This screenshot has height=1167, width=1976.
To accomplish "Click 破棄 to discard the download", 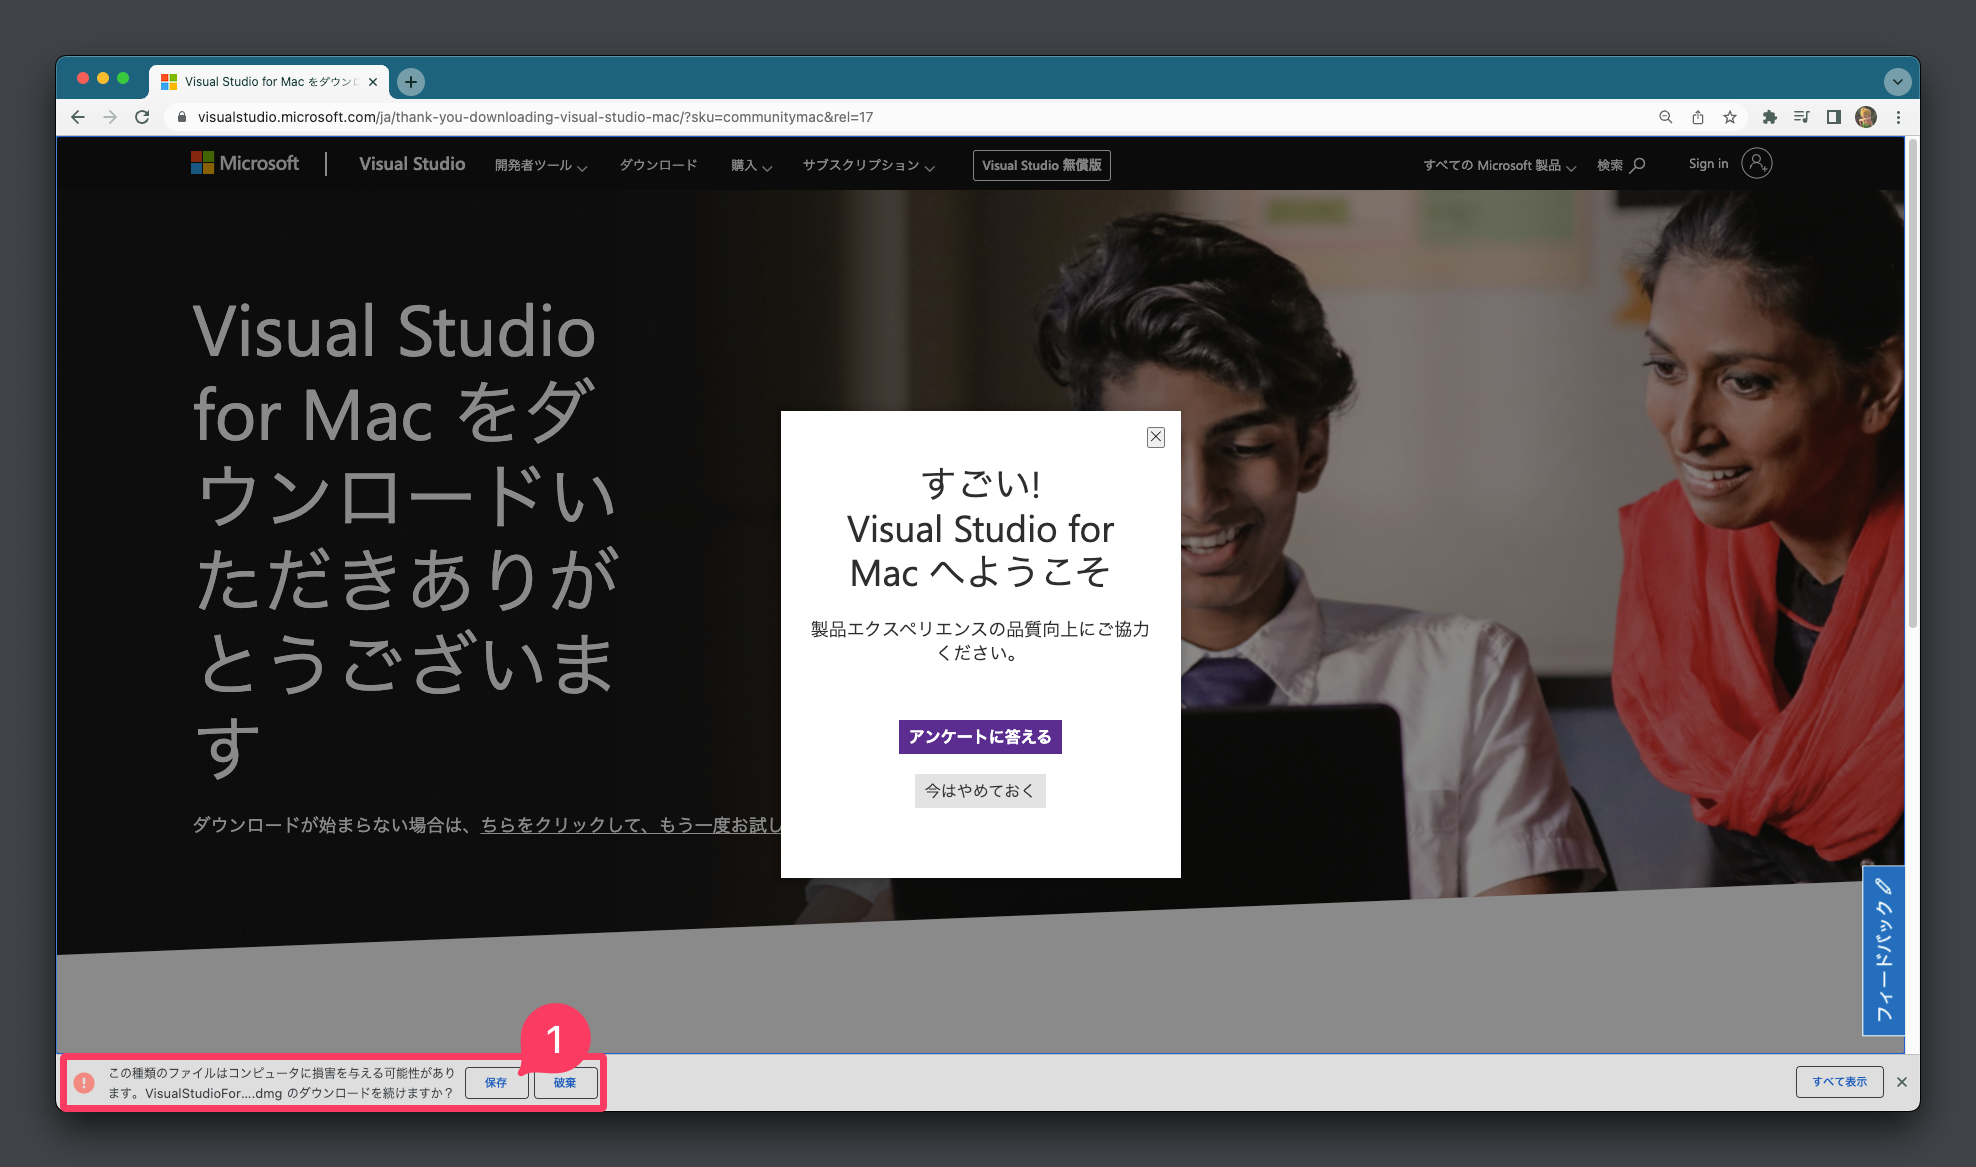I will 565,1082.
